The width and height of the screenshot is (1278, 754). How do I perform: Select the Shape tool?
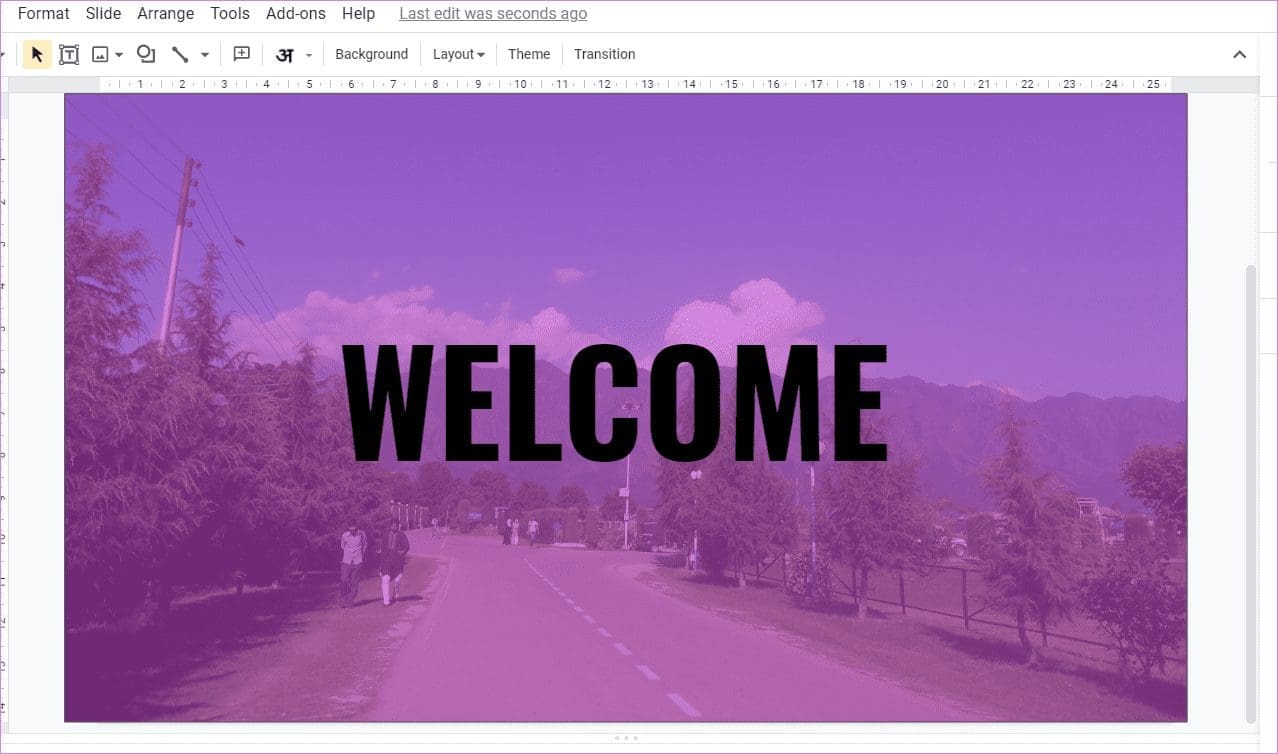tap(146, 54)
